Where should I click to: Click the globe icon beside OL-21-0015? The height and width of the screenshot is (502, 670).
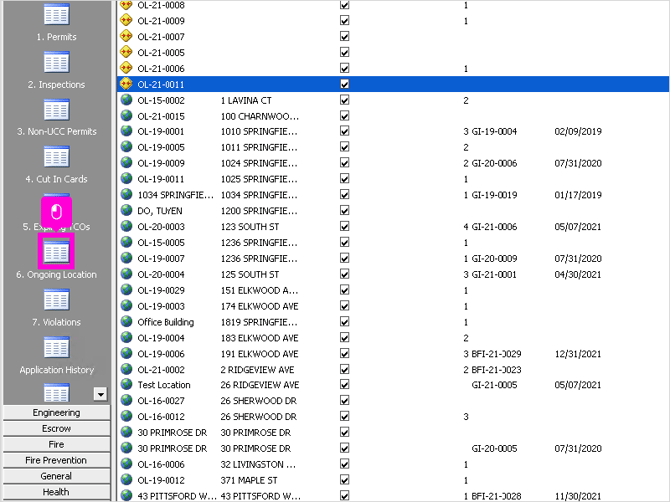(126, 115)
